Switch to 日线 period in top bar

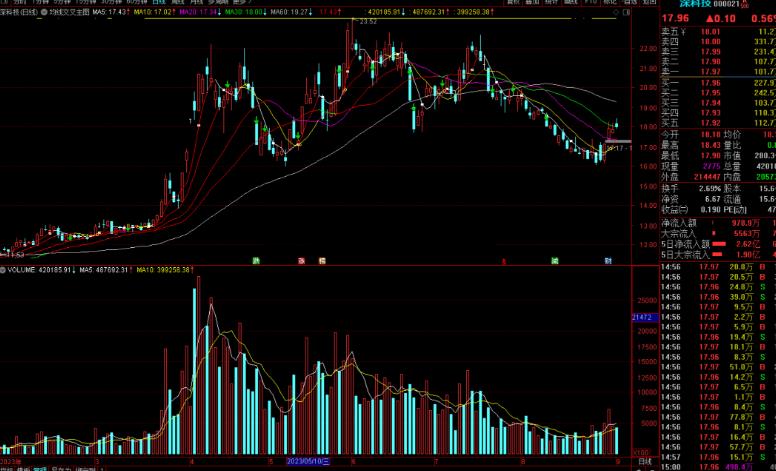click(x=158, y=2)
